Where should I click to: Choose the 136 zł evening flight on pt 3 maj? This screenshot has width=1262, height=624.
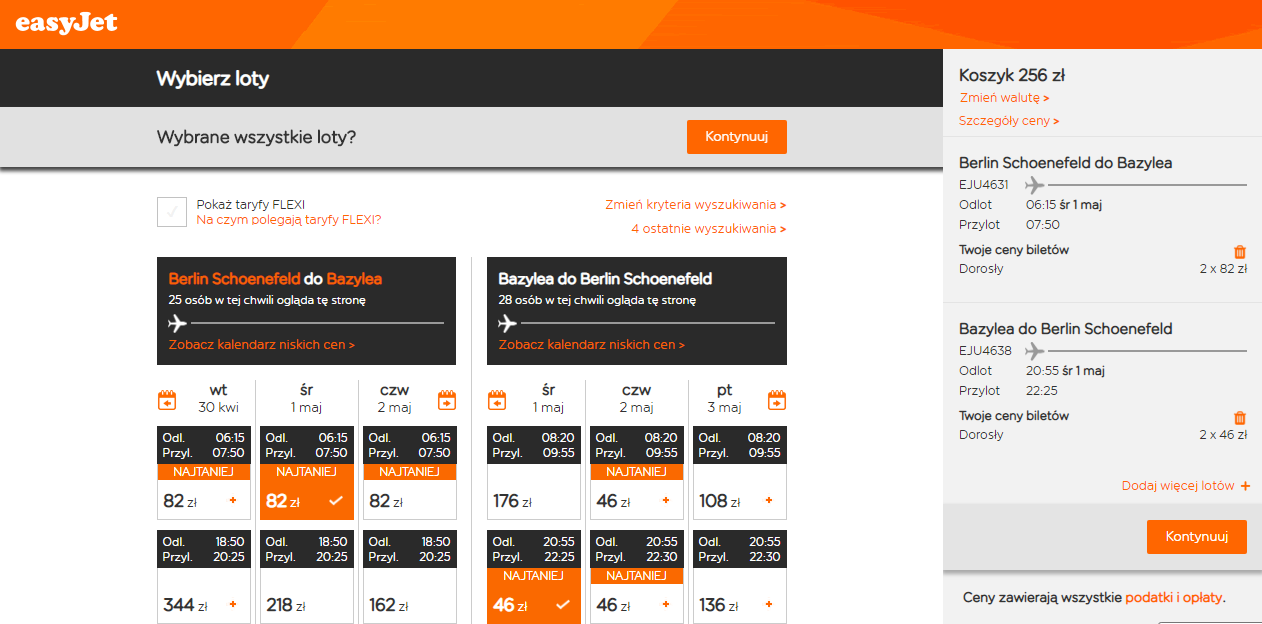pyautogui.click(x=740, y=575)
